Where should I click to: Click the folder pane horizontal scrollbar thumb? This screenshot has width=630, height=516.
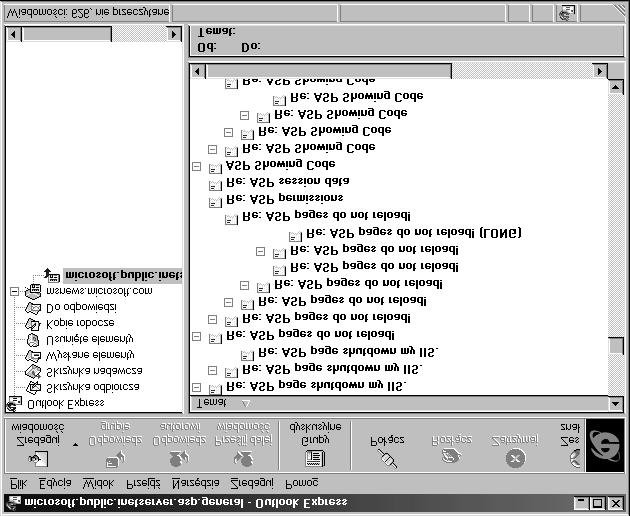[x=67, y=34]
